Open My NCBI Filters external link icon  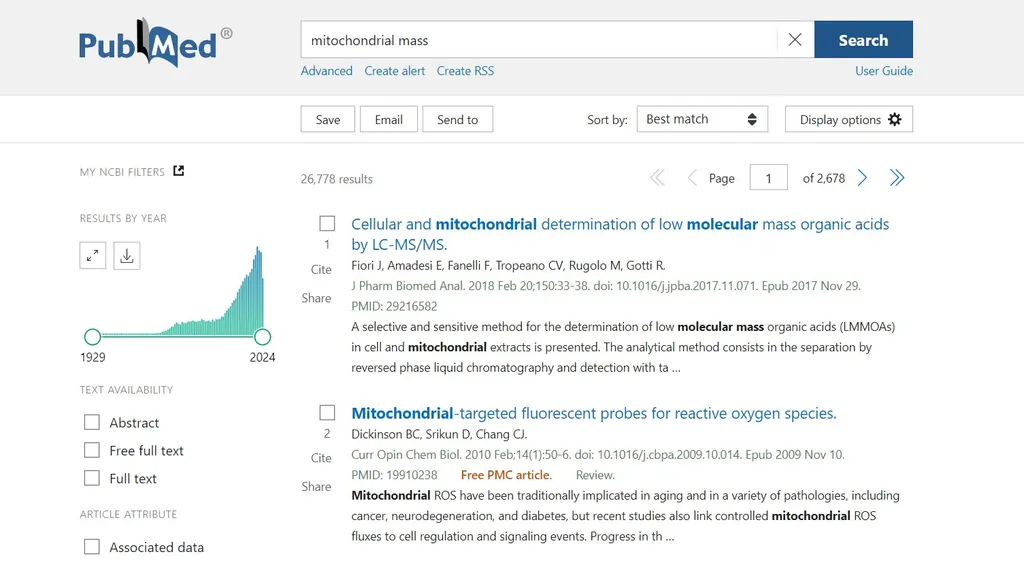point(178,171)
